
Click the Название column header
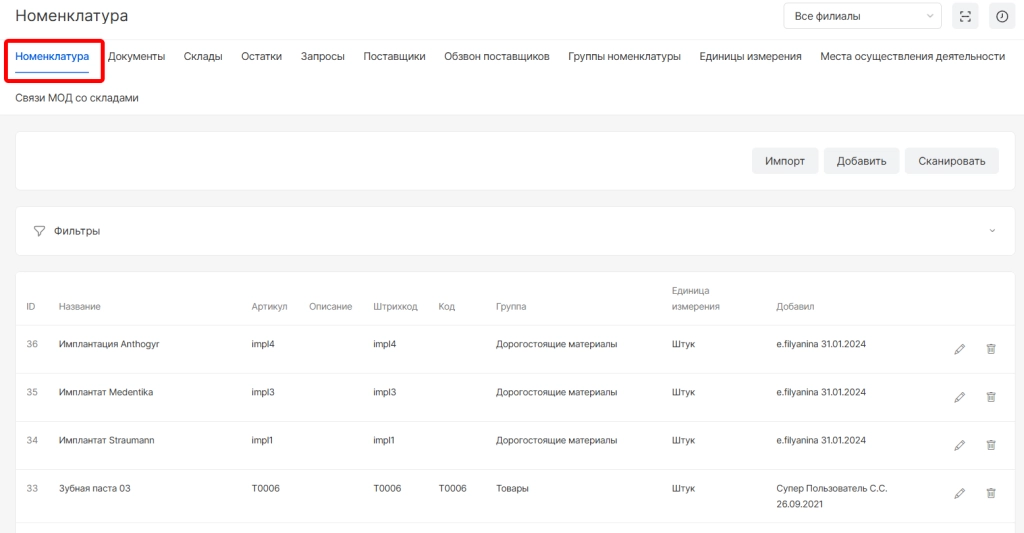tap(80, 306)
